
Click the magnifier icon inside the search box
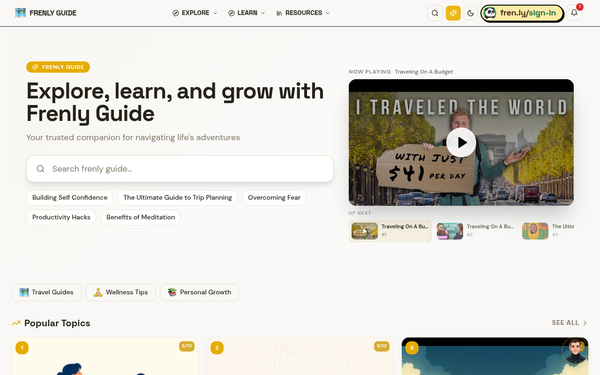coord(41,169)
